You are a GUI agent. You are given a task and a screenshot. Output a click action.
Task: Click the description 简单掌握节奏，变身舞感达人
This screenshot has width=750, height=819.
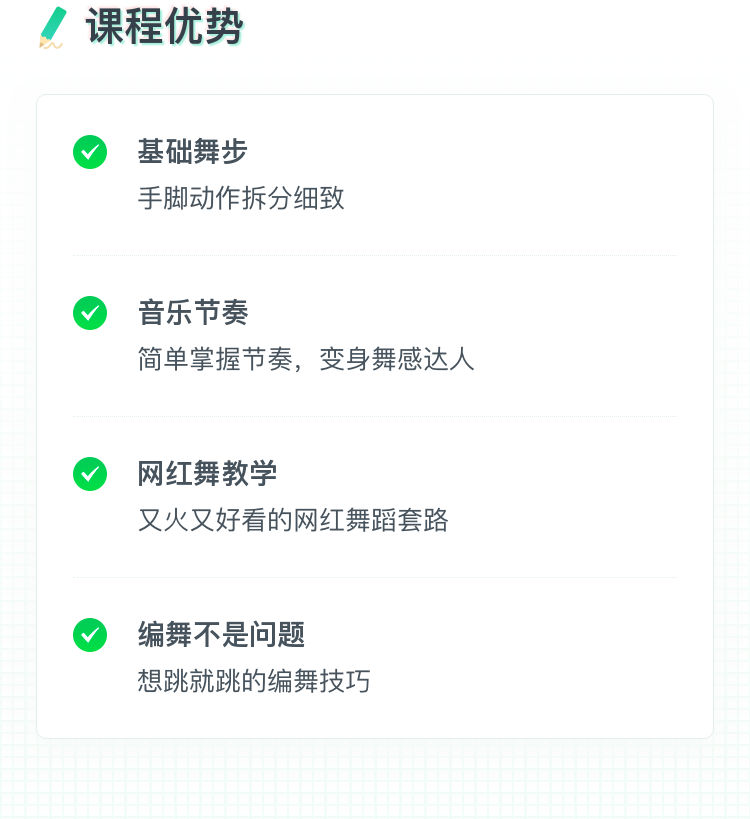coord(305,359)
